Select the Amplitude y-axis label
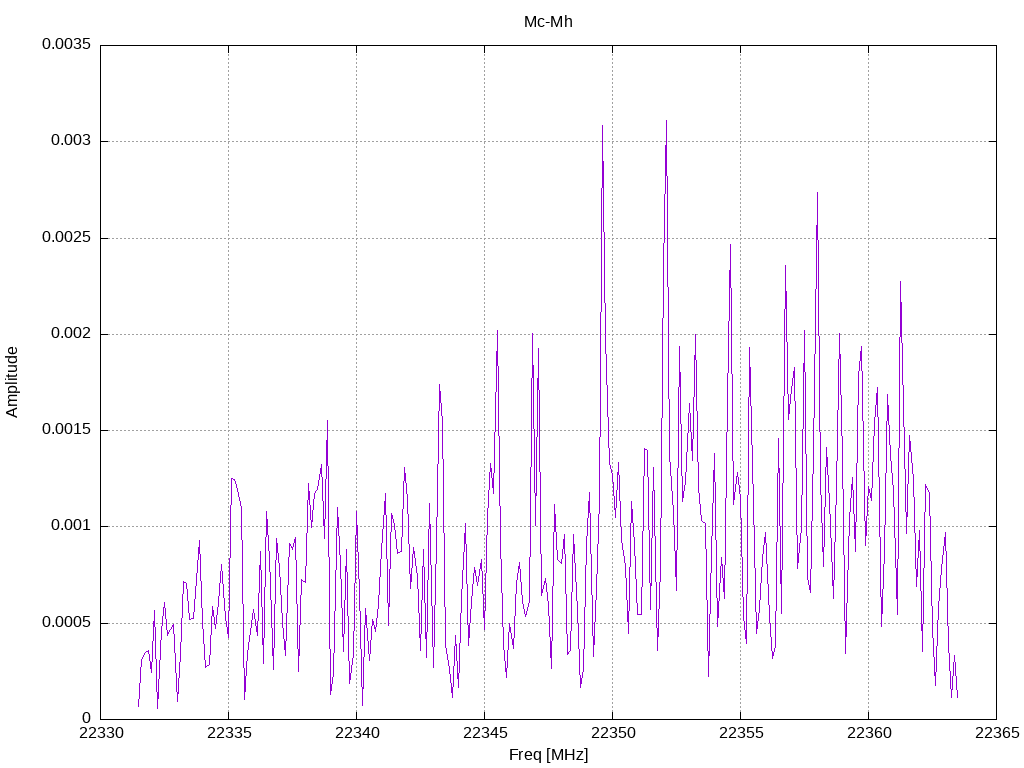Viewport: 1024px width, 768px height. click(12, 382)
